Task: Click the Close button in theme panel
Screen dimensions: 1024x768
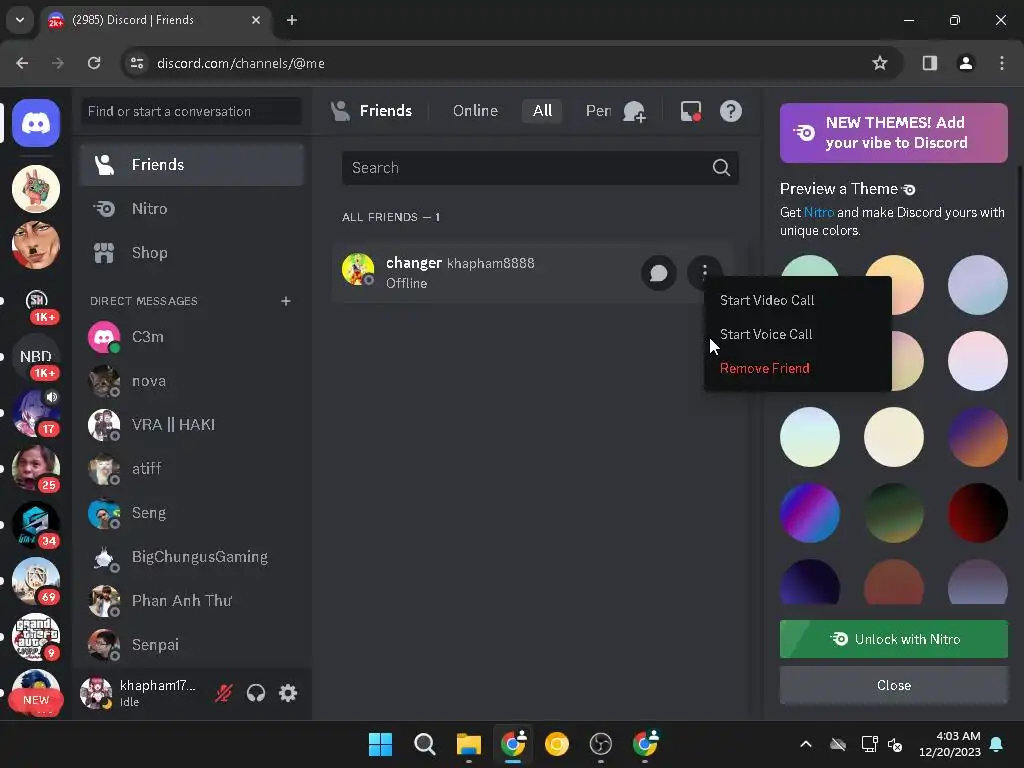Action: (893, 686)
